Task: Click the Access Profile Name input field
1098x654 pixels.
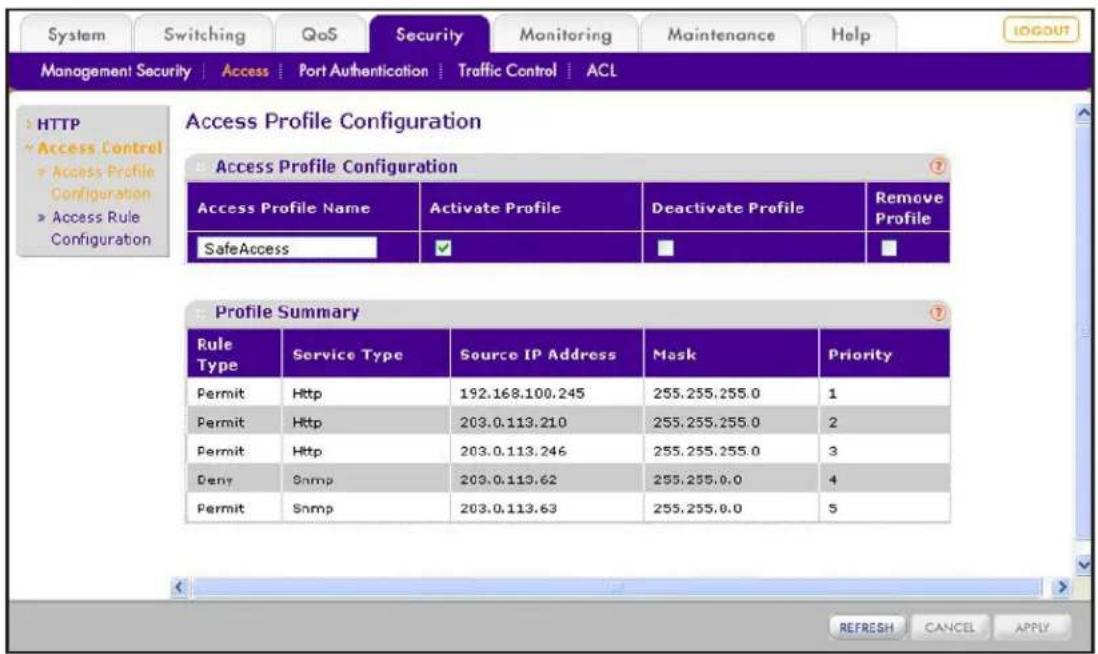Action: pyautogui.click(x=287, y=248)
